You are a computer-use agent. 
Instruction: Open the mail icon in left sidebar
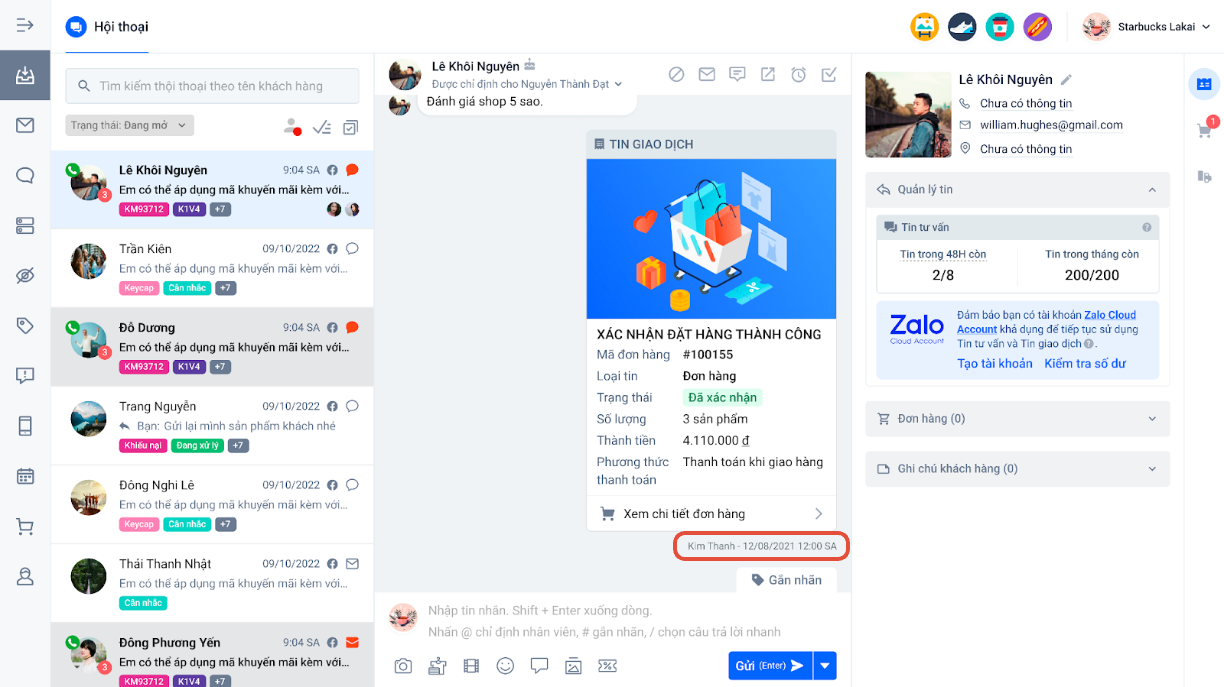pyautogui.click(x=25, y=125)
